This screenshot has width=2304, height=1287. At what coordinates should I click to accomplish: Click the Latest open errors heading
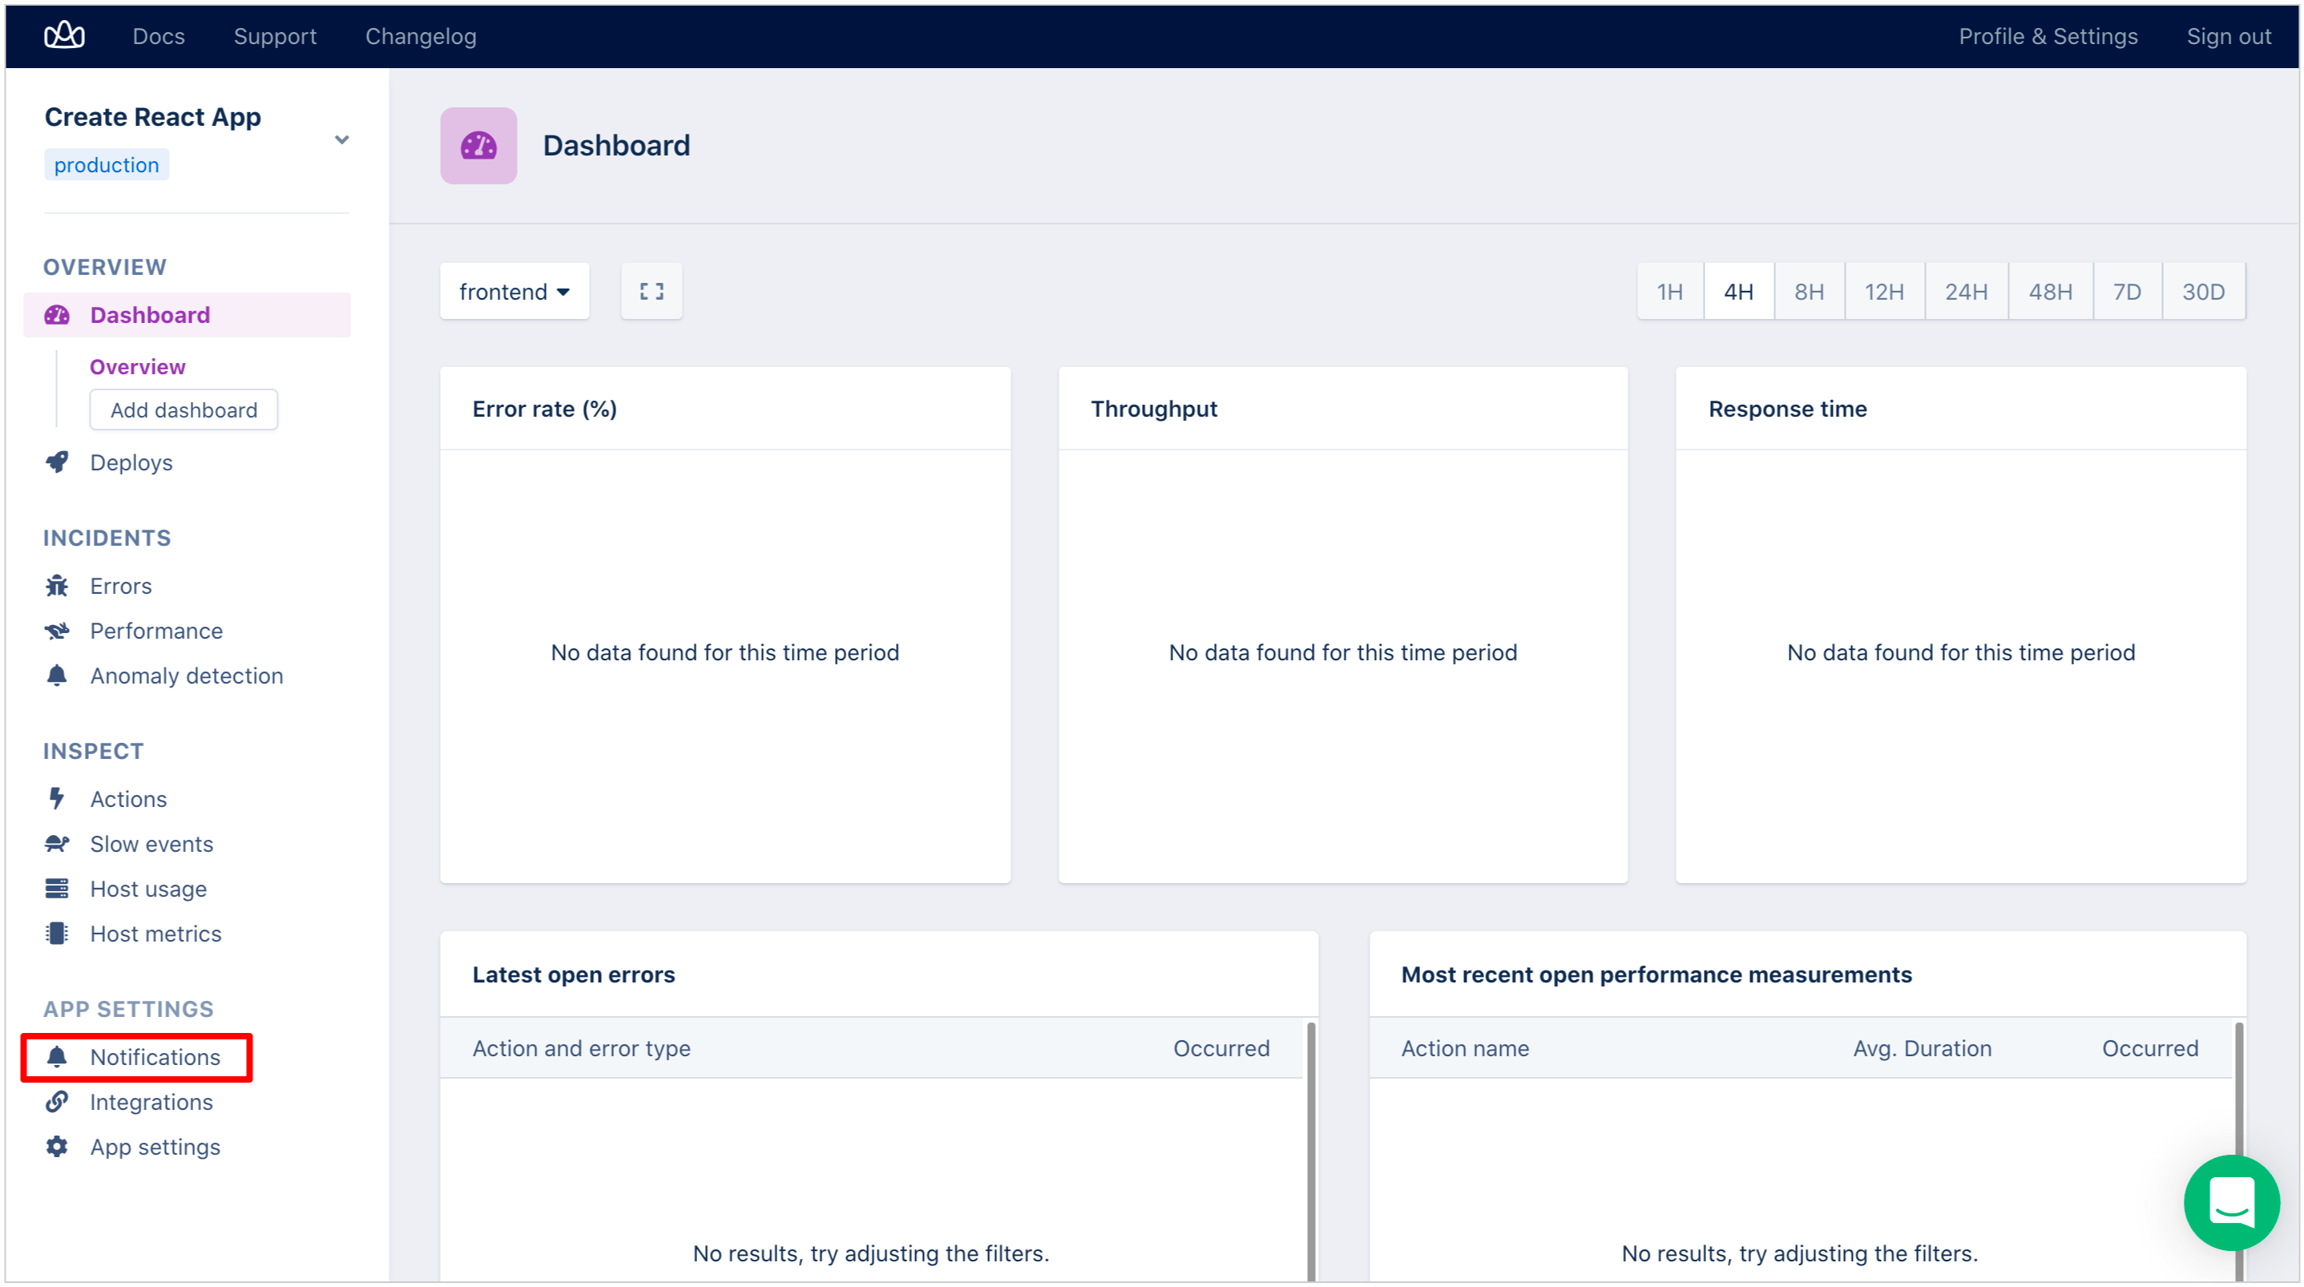point(574,974)
